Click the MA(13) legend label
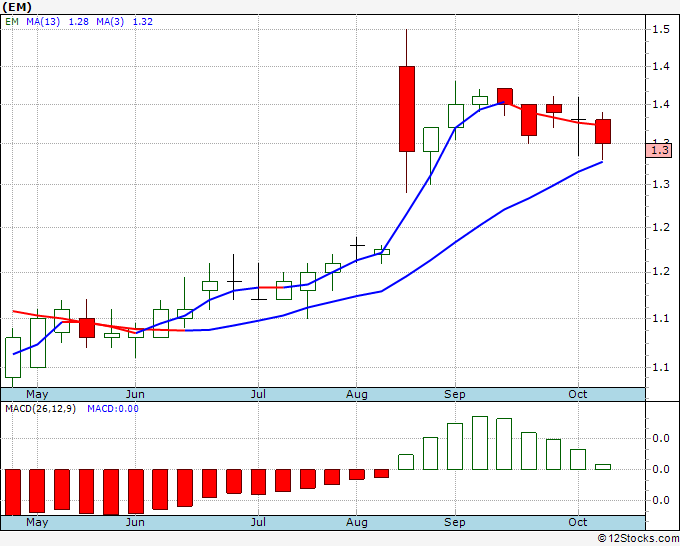Viewport: 680px width, 546px height. click(x=43, y=21)
